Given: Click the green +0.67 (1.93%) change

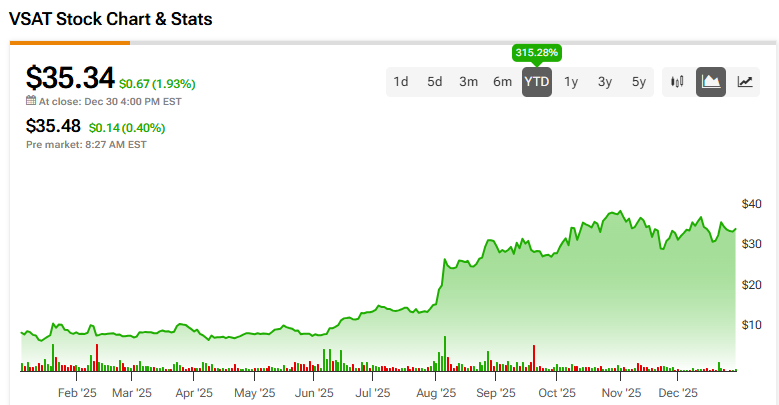Looking at the screenshot, I should (157, 84).
